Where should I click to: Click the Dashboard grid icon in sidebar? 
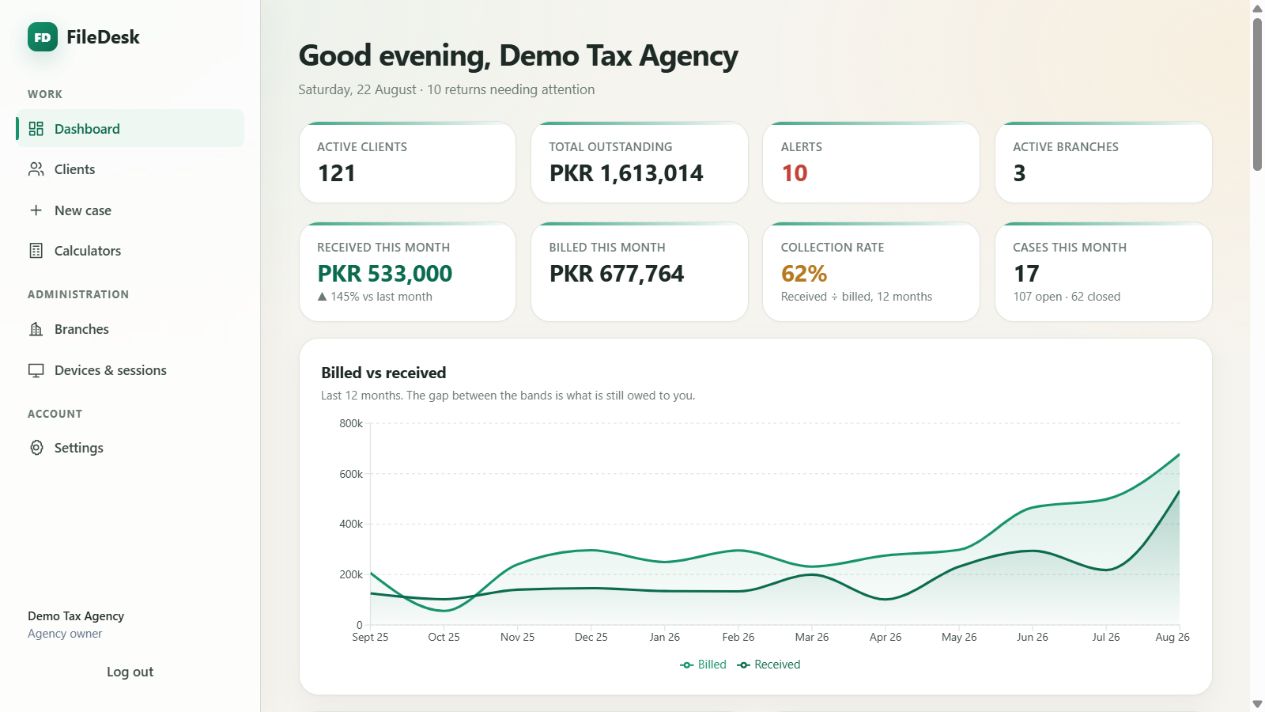click(36, 128)
